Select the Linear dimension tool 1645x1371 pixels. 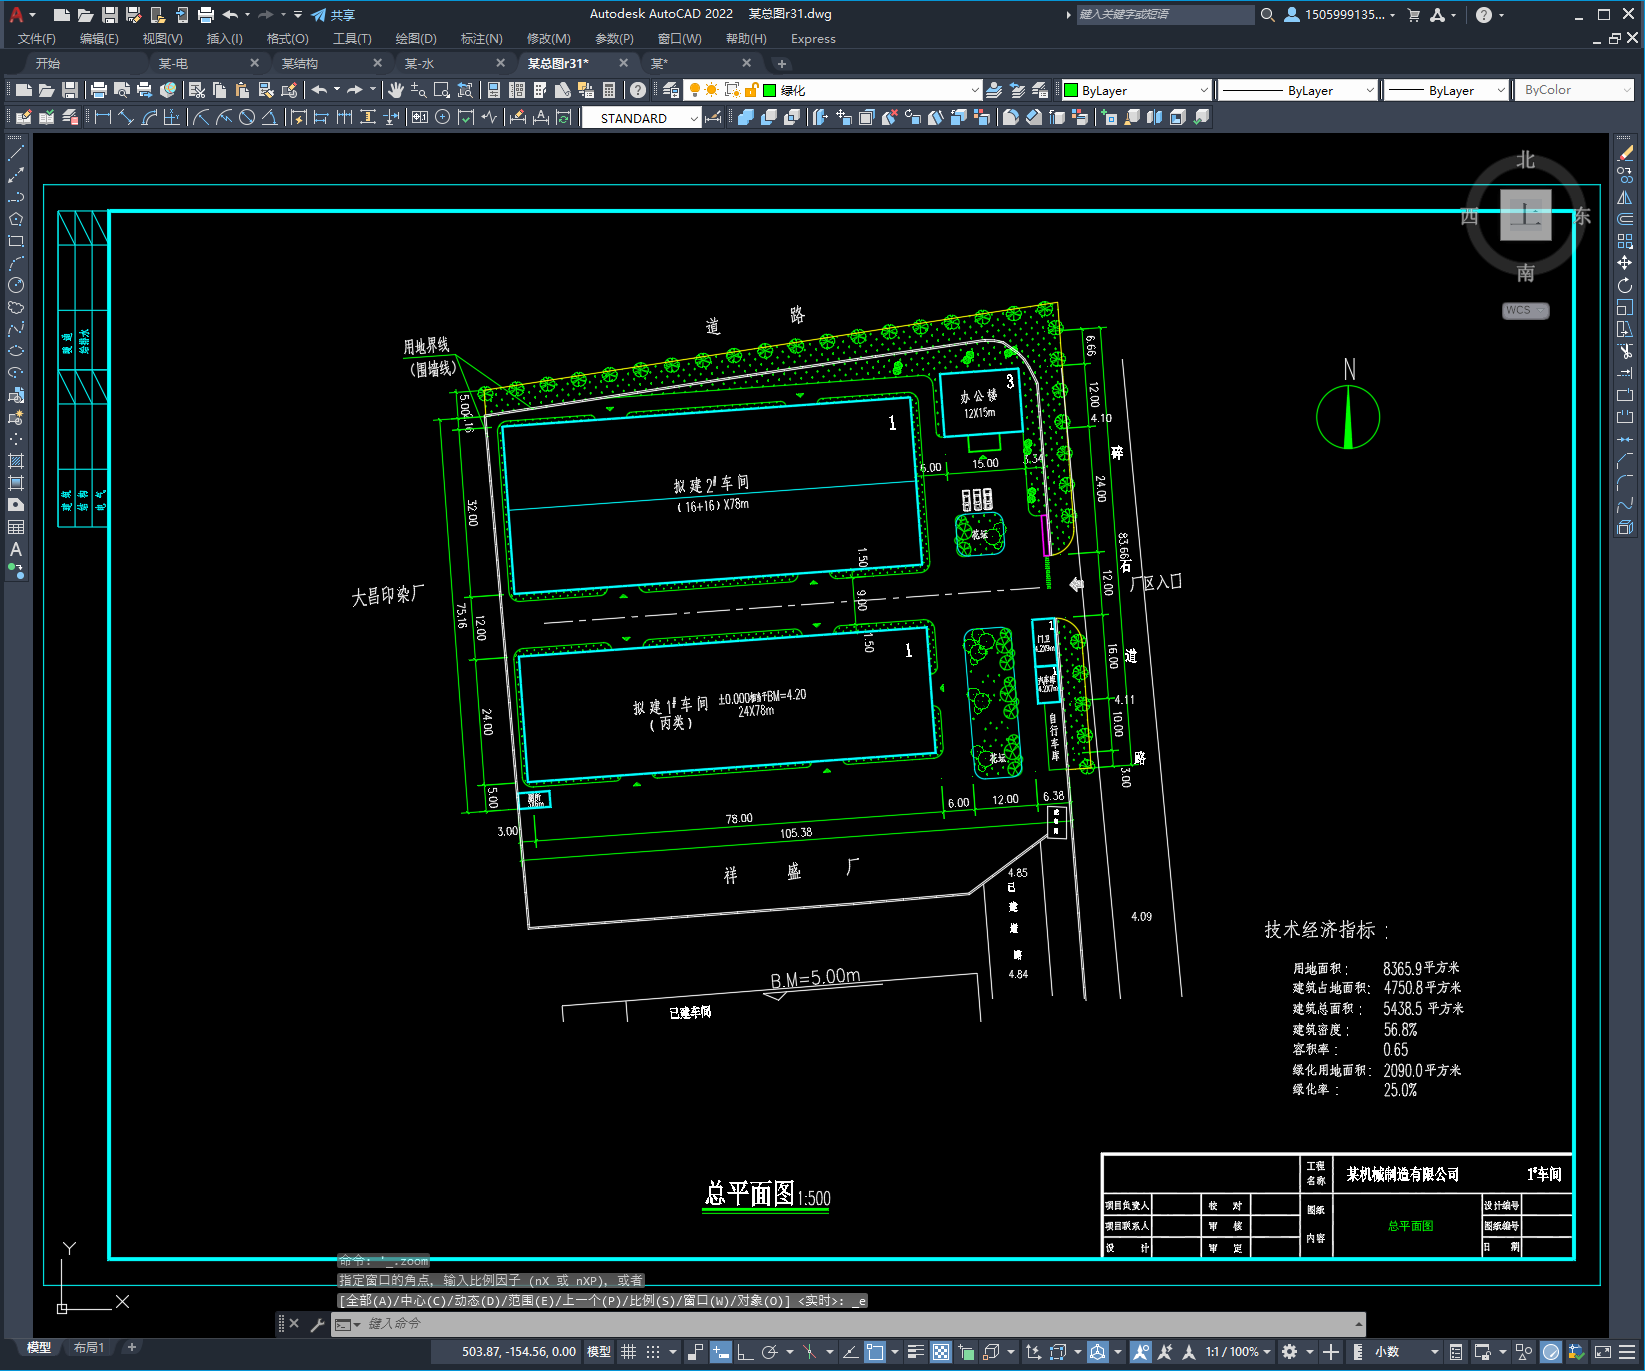tap(102, 117)
